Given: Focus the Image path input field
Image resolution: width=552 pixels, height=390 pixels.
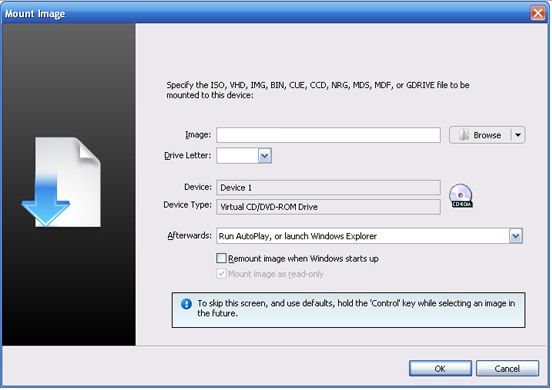Looking at the screenshot, I should pos(328,135).
